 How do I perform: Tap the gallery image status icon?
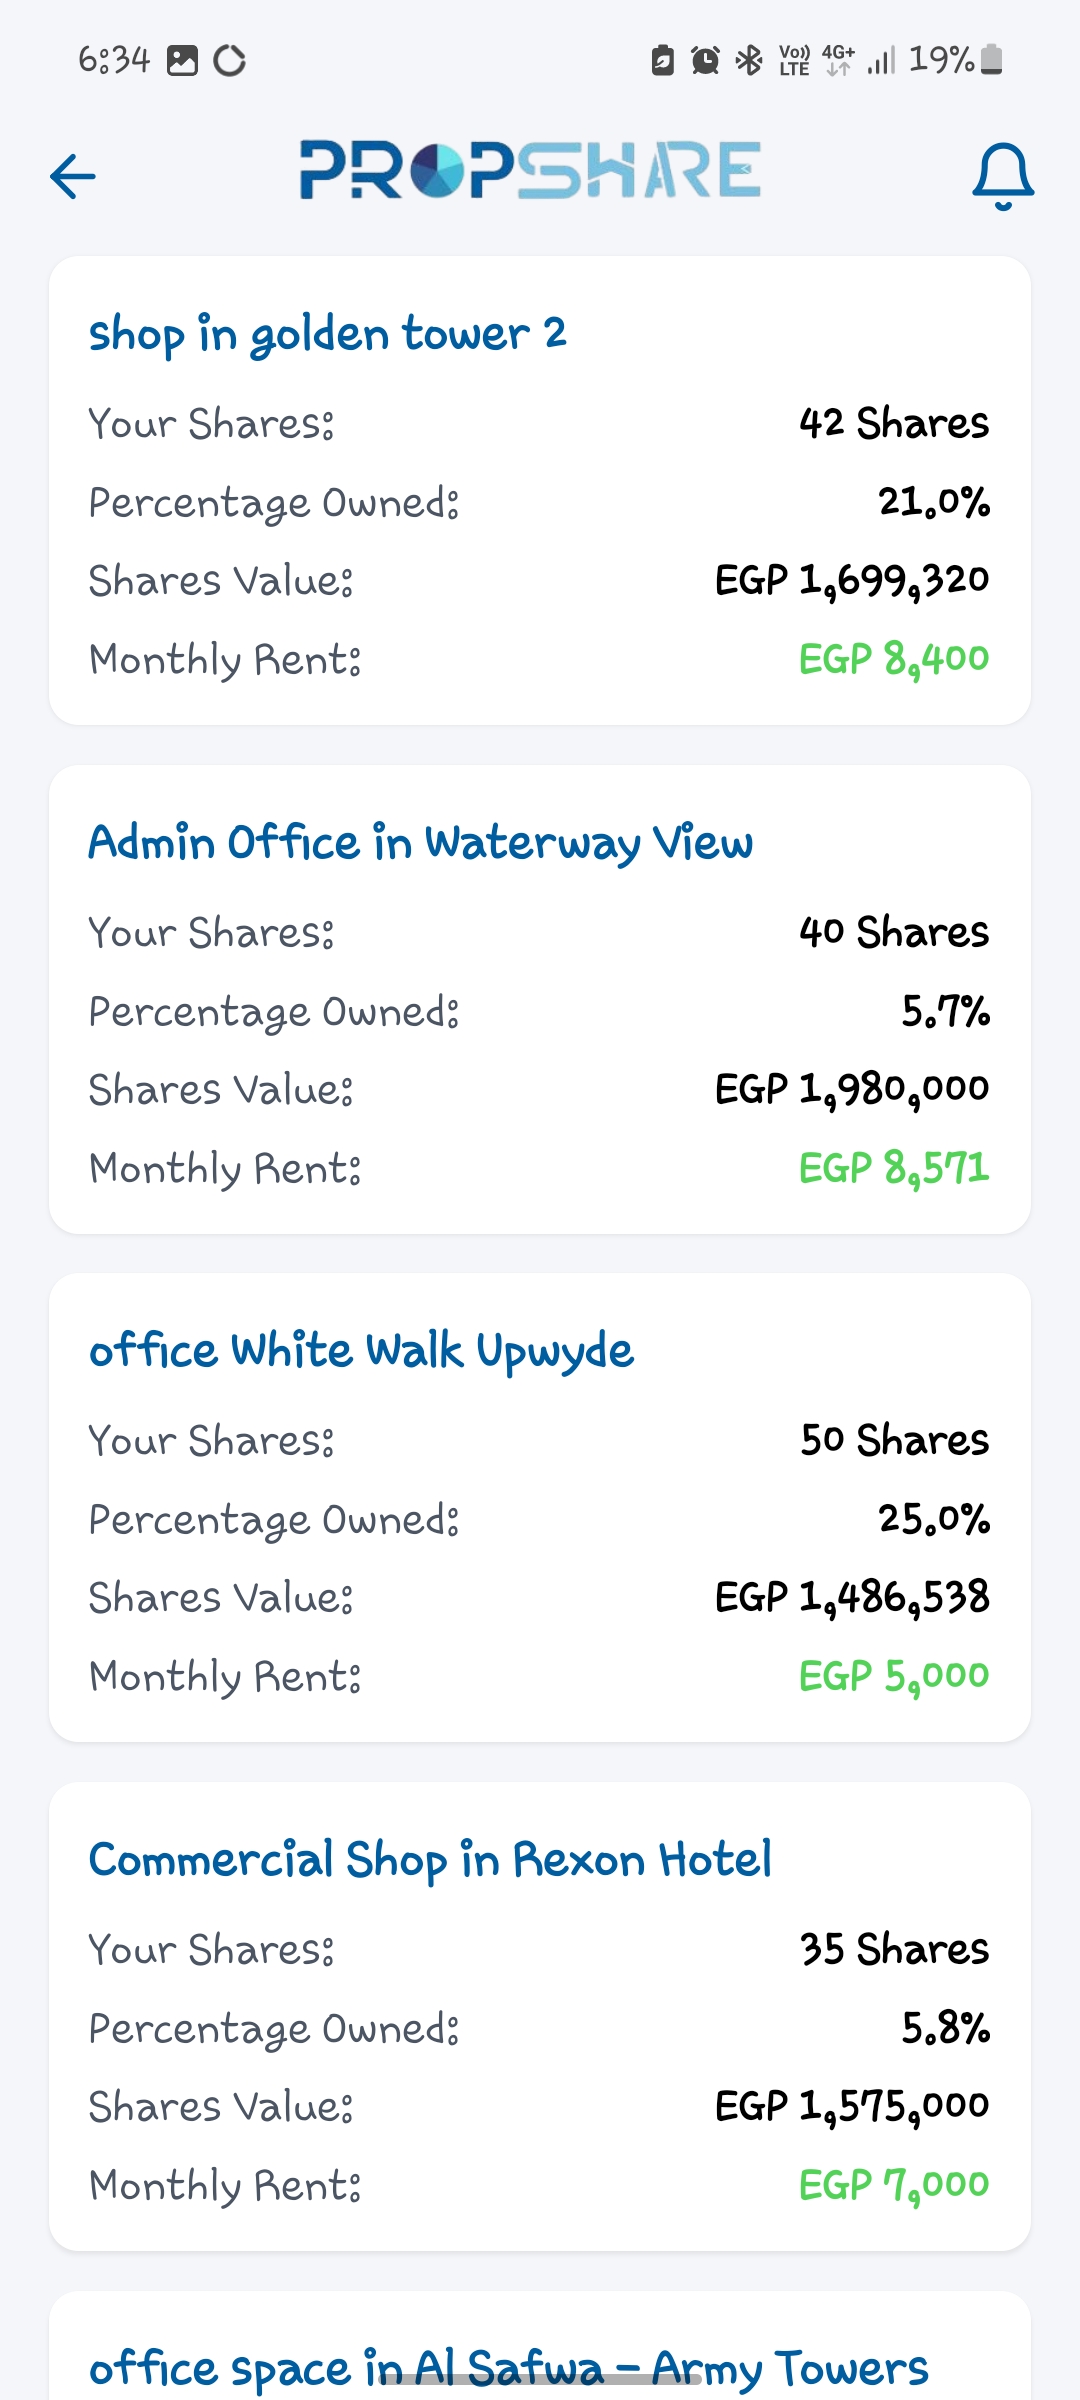(x=182, y=61)
